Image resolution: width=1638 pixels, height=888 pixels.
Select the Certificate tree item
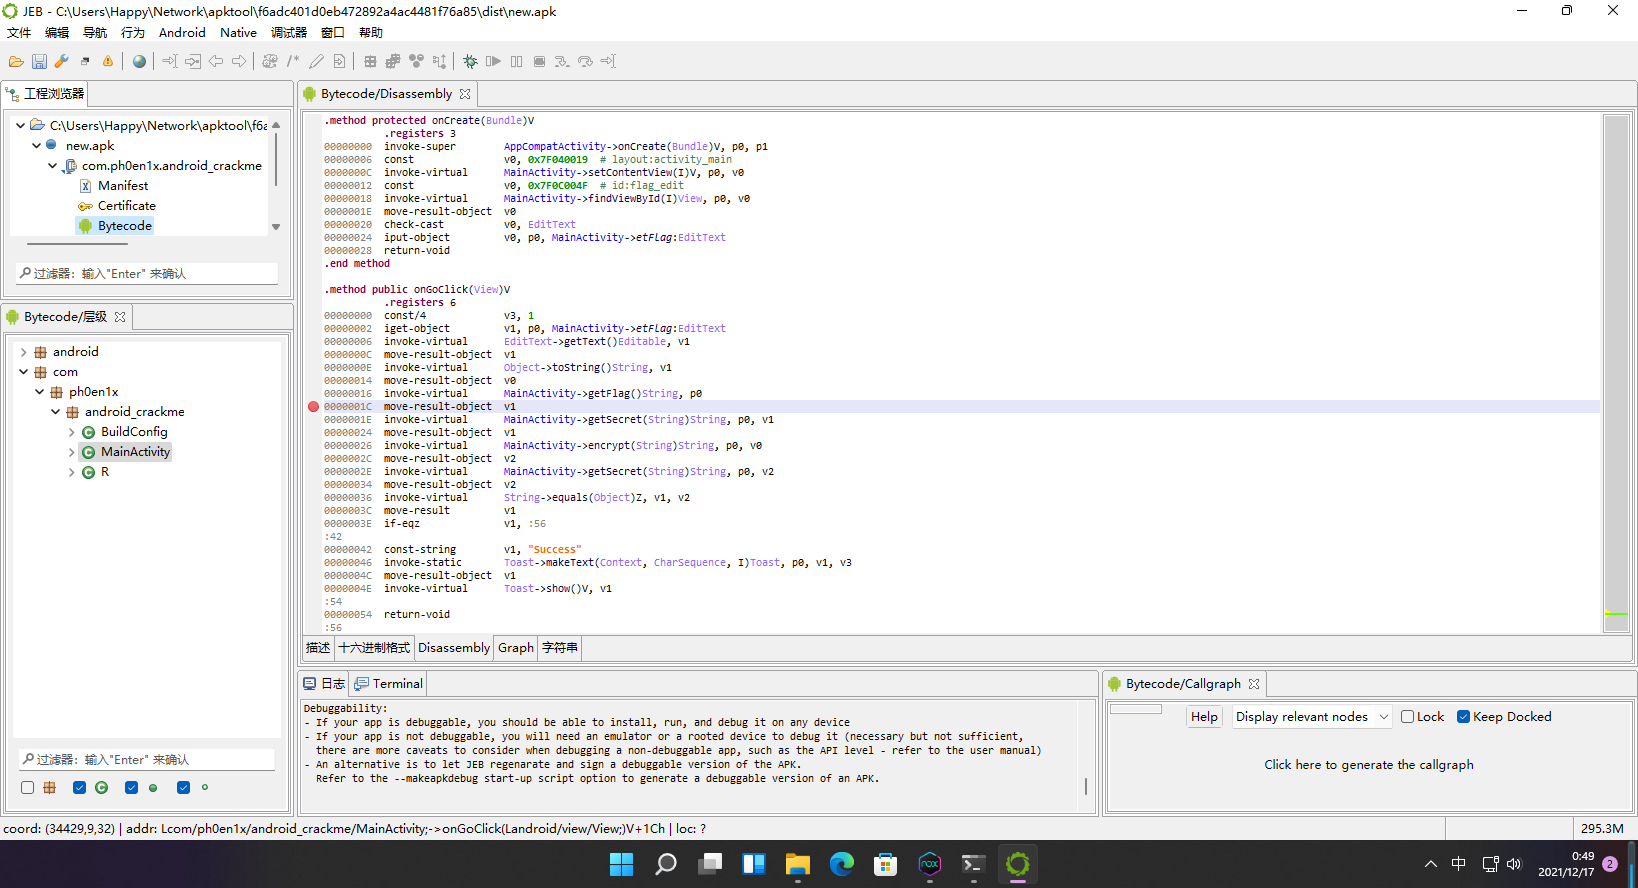[127, 206]
